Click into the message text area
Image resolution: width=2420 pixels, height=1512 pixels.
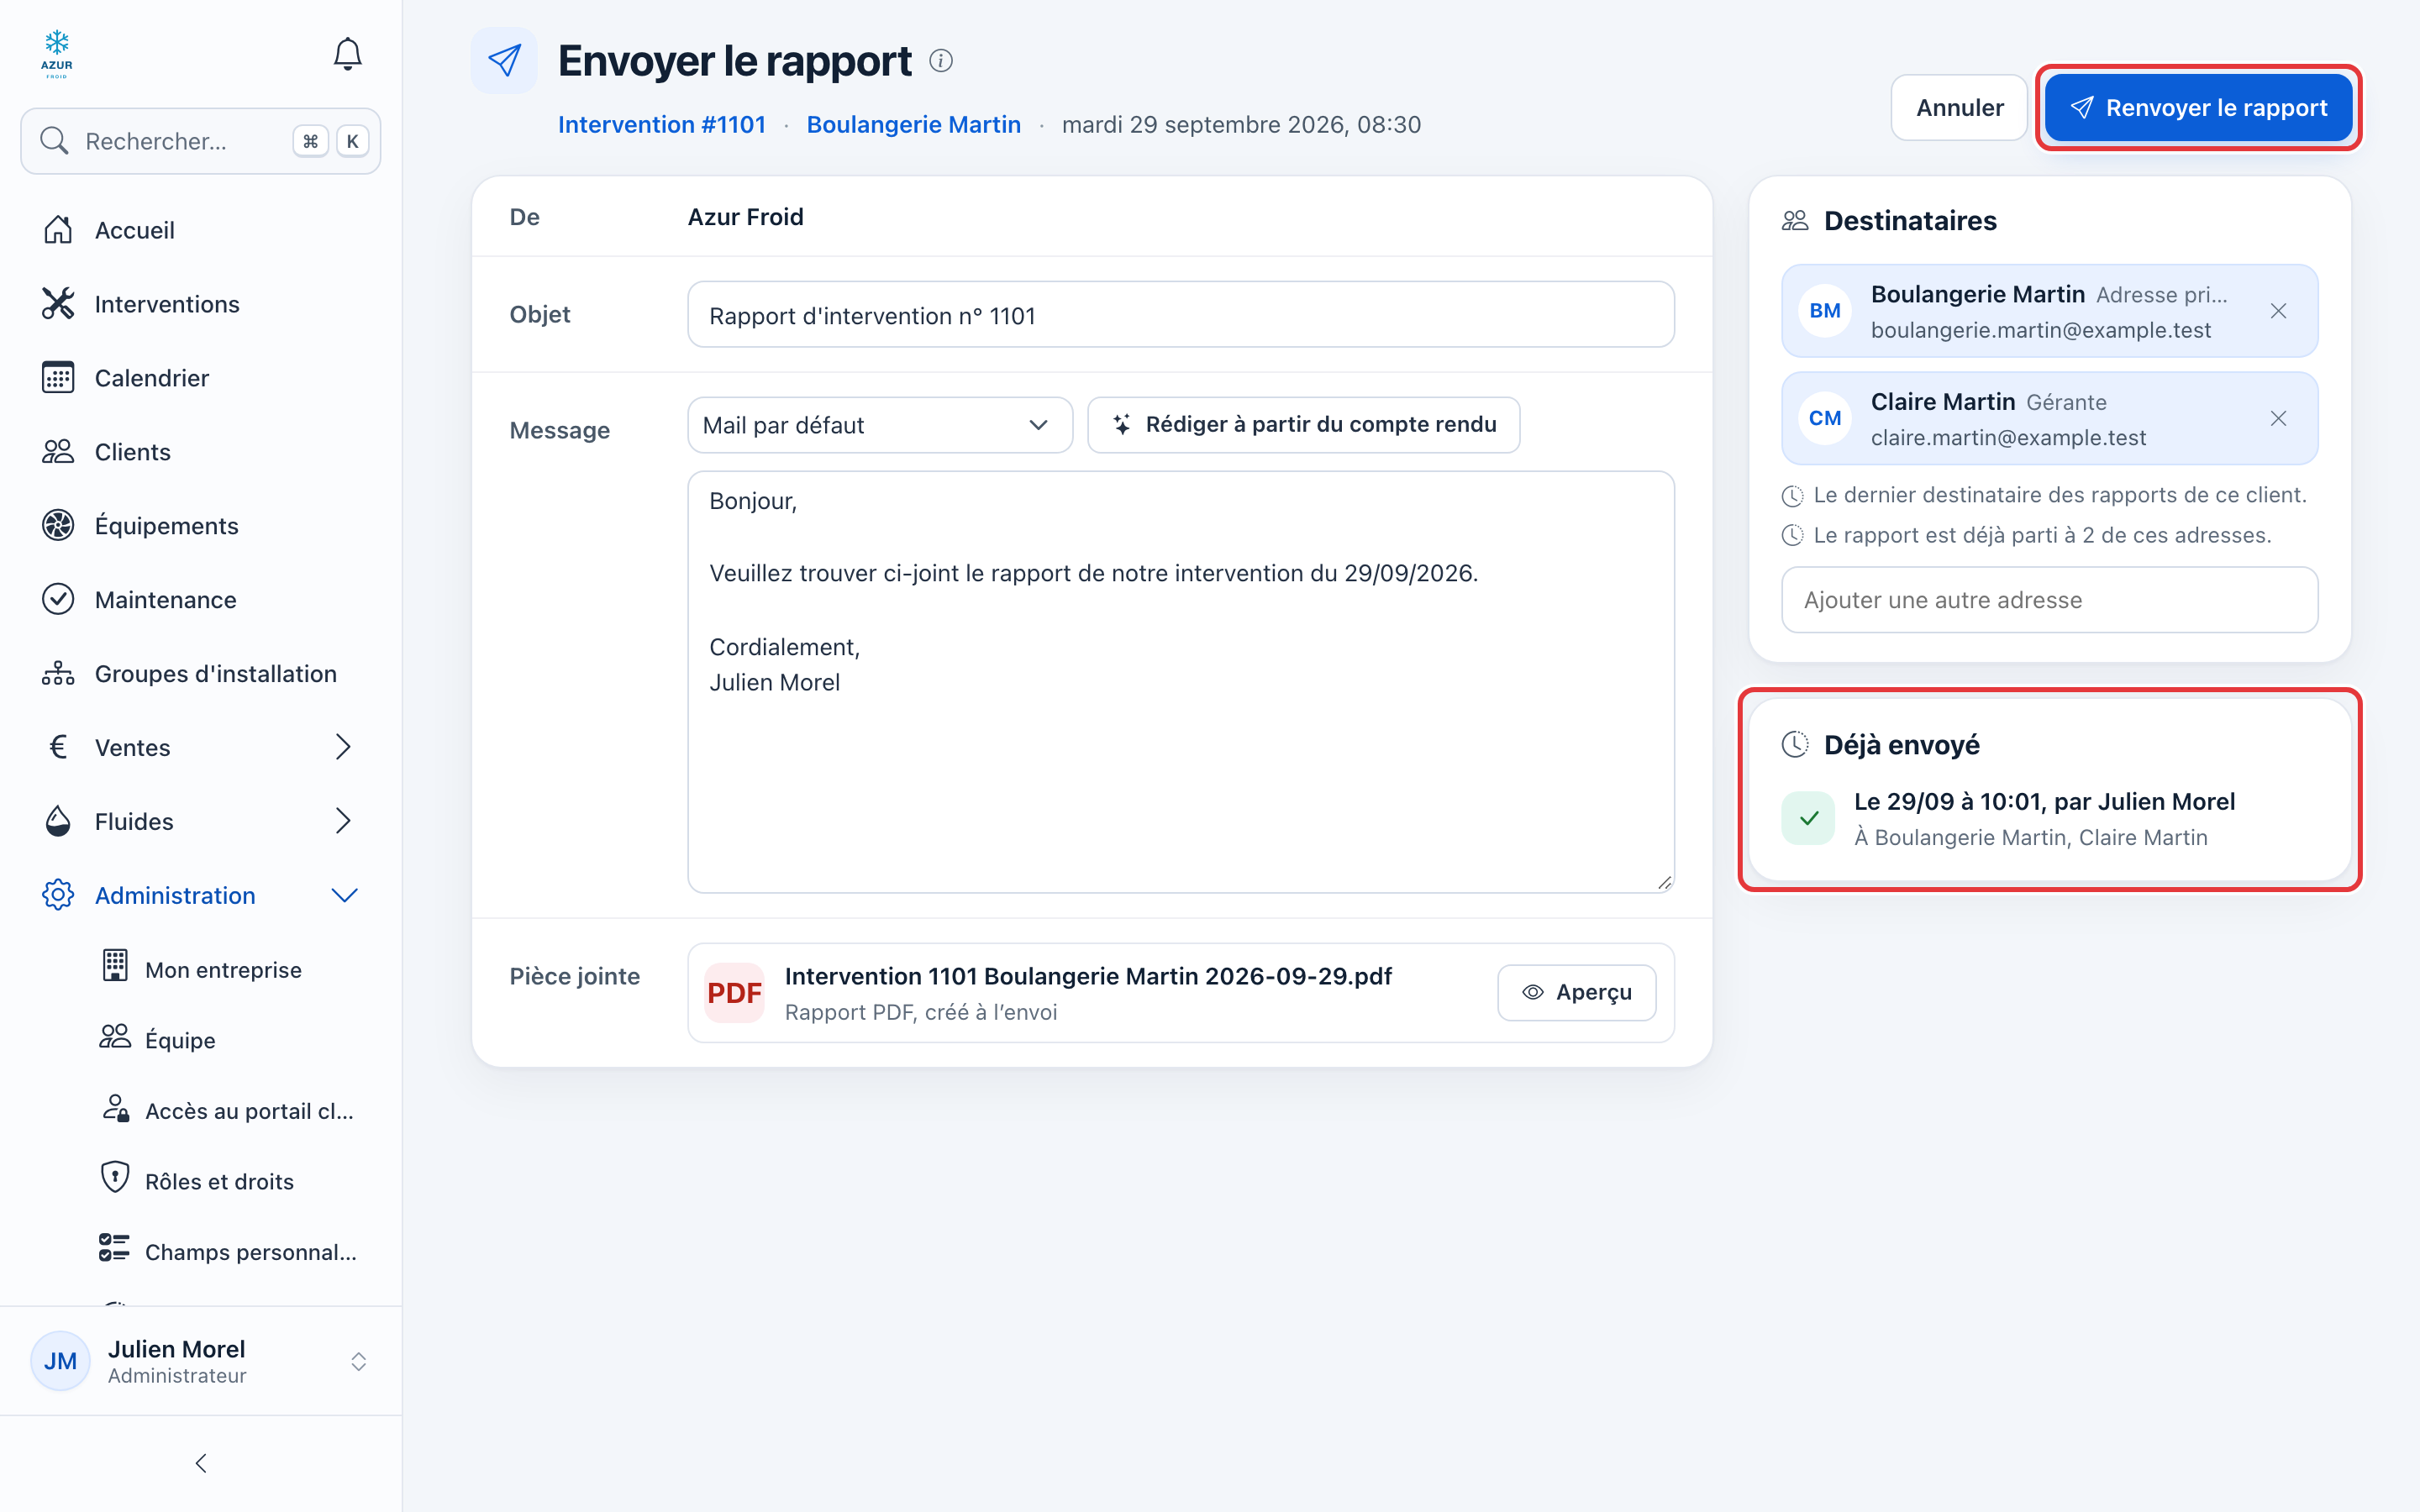point(1180,682)
